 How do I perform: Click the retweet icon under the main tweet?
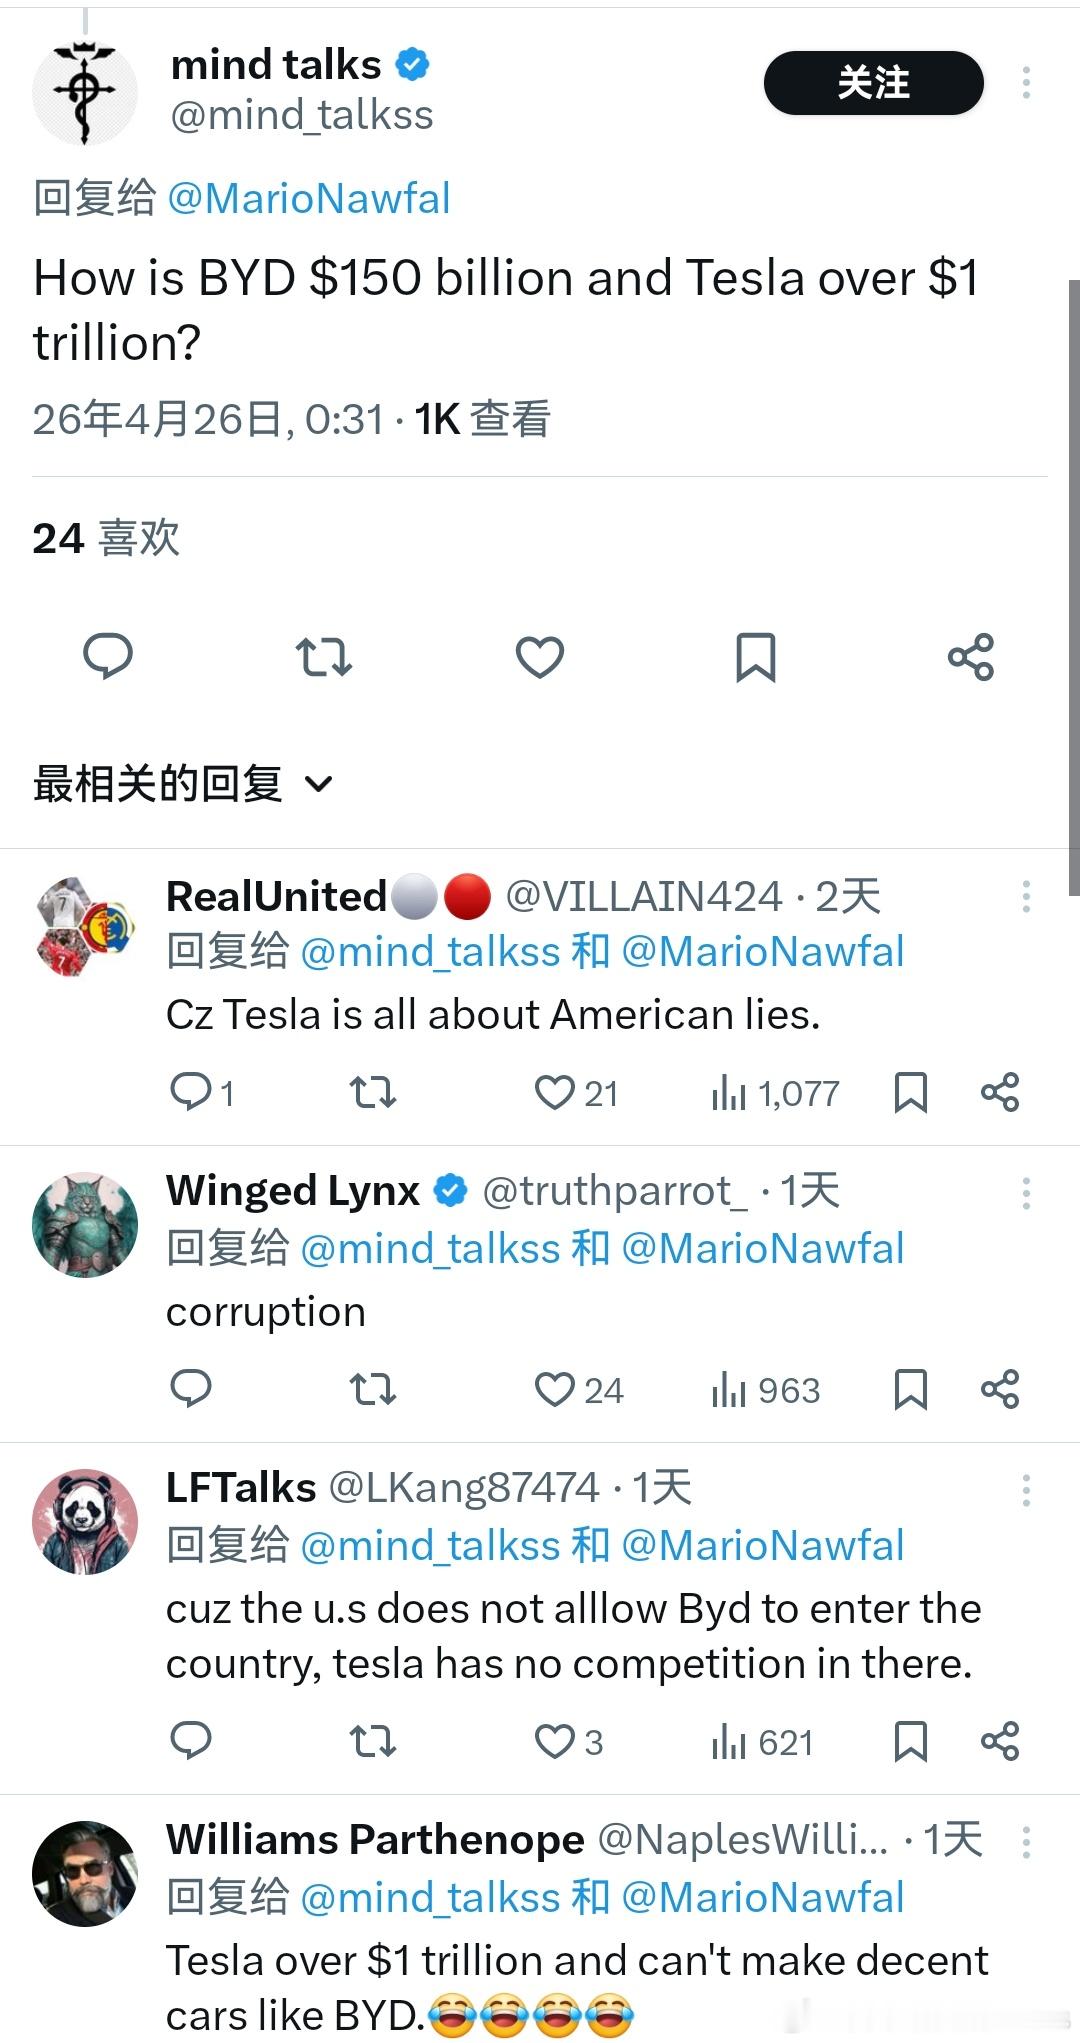click(323, 657)
